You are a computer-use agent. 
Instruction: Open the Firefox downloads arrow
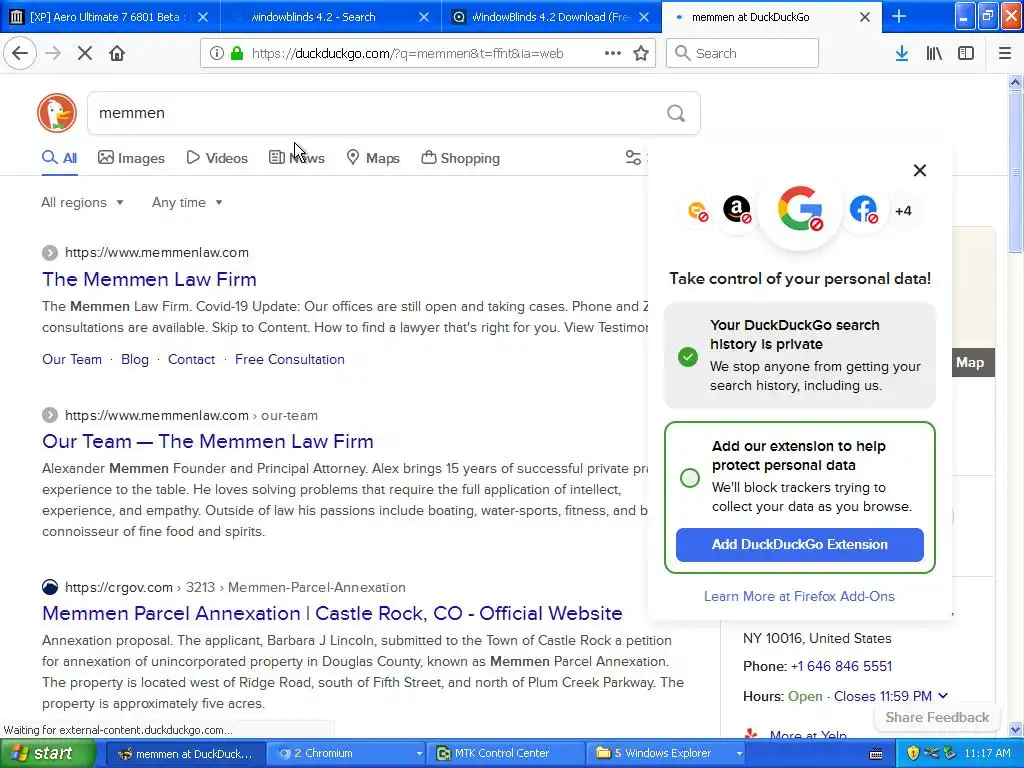902,54
